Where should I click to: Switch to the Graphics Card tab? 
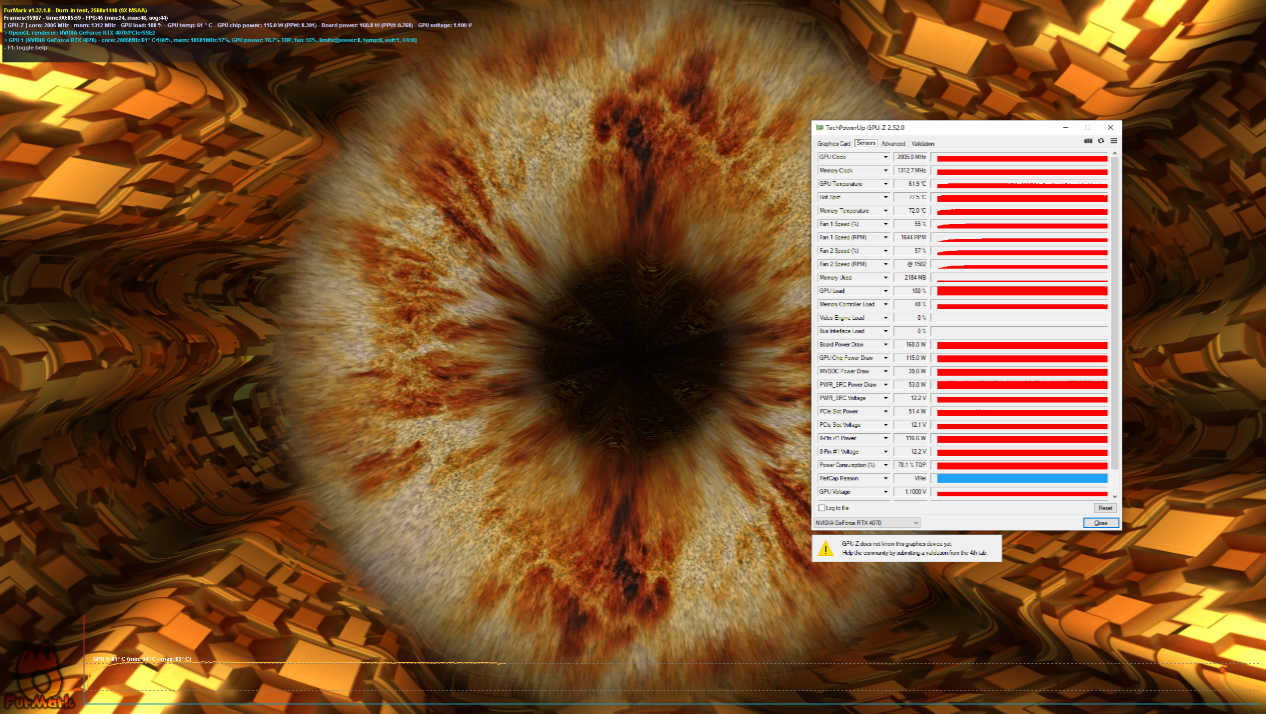pyautogui.click(x=833, y=143)
